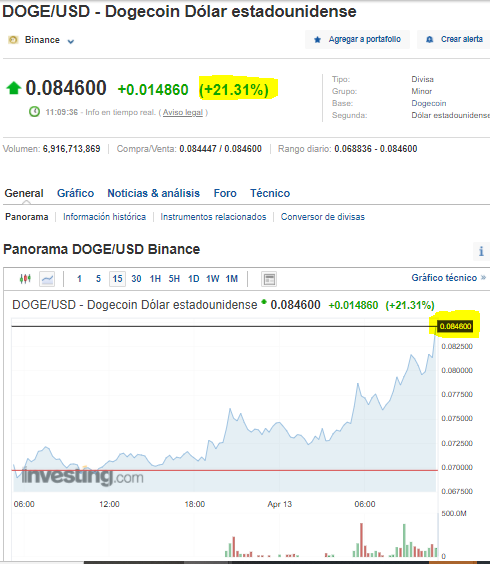
Task: Add pair via Agregar a portafolio button
Action: pyautogui.click(x=357, y=40)
